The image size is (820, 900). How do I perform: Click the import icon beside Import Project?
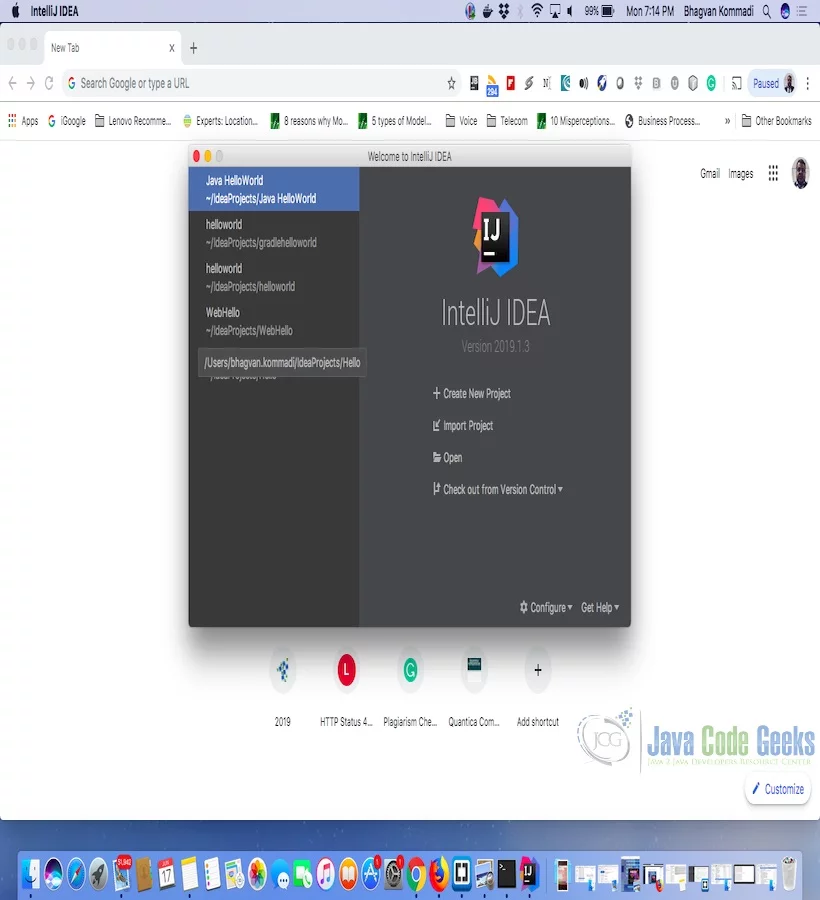coord(437,425)
